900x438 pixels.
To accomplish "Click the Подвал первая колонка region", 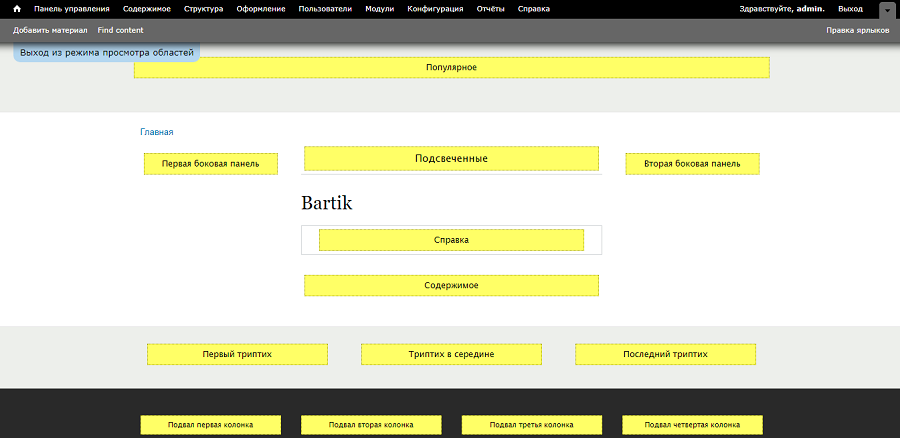I will [x=211, y=425].
